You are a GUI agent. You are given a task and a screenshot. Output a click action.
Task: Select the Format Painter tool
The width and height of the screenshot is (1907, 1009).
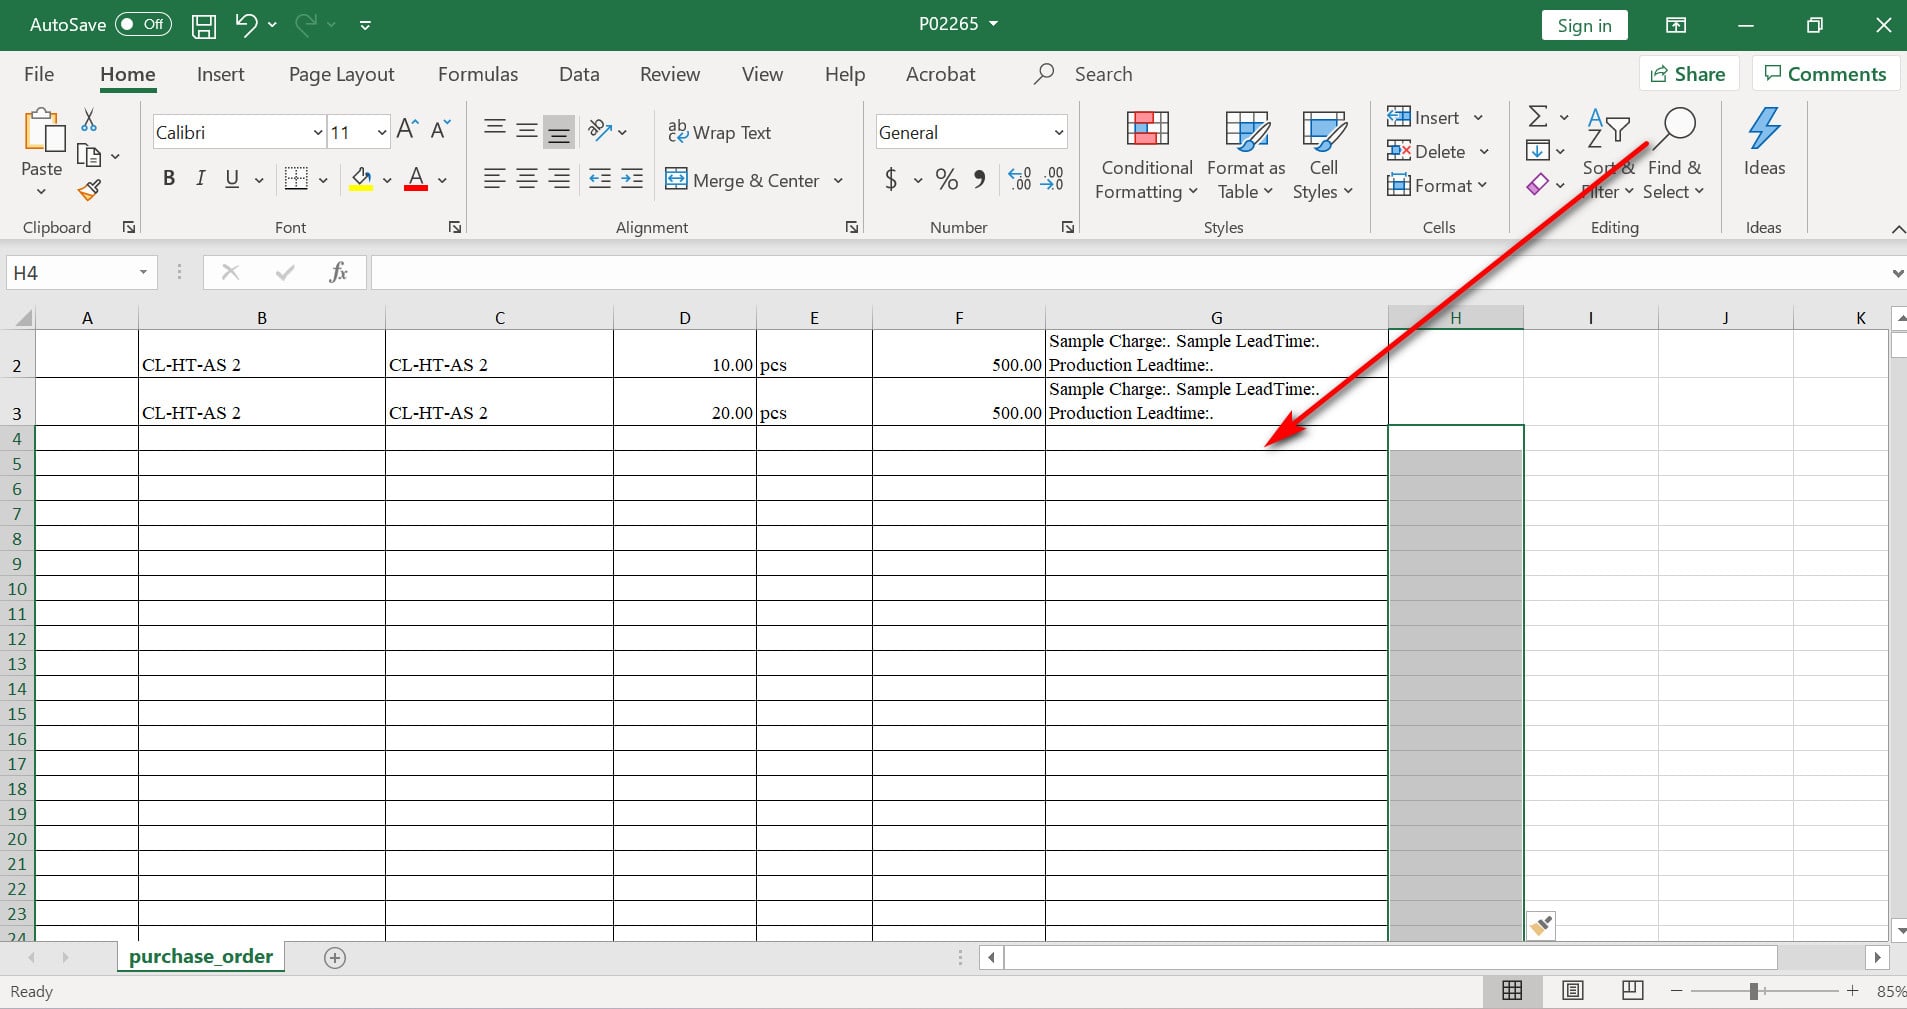point(88,190)
